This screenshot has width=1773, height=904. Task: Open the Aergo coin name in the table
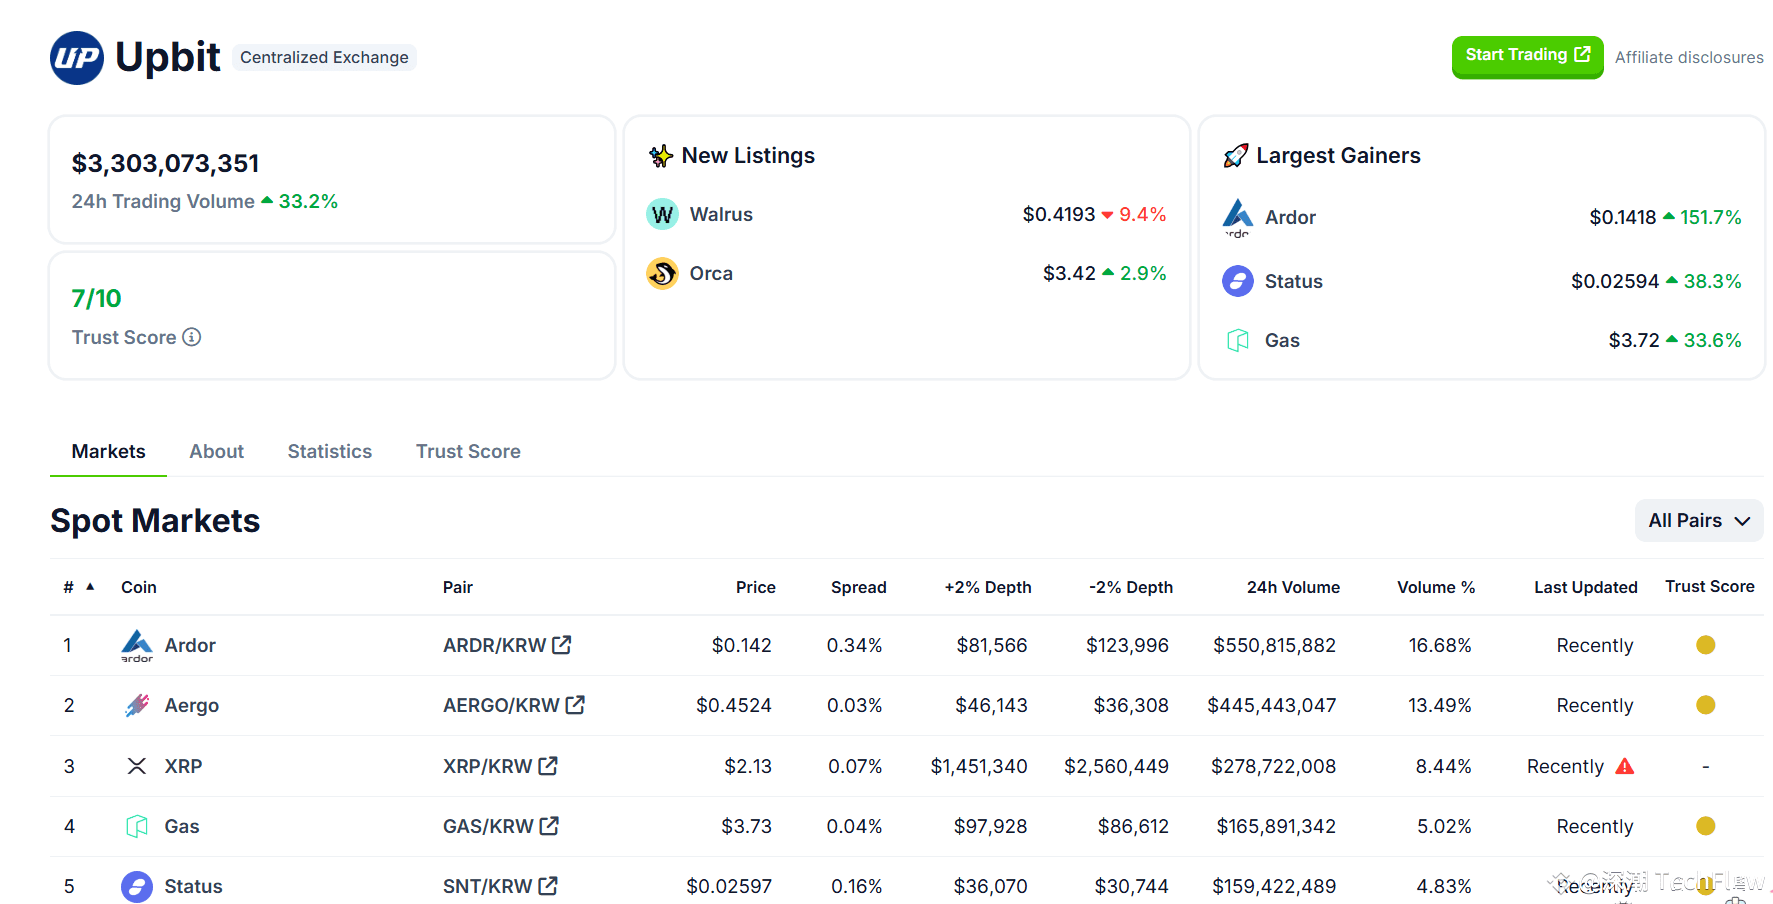point(192,705)
